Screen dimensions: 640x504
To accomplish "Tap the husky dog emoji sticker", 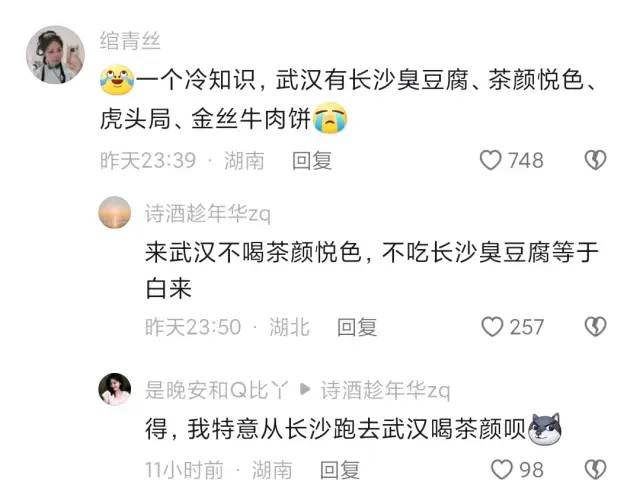I will [x=544, y=429].
